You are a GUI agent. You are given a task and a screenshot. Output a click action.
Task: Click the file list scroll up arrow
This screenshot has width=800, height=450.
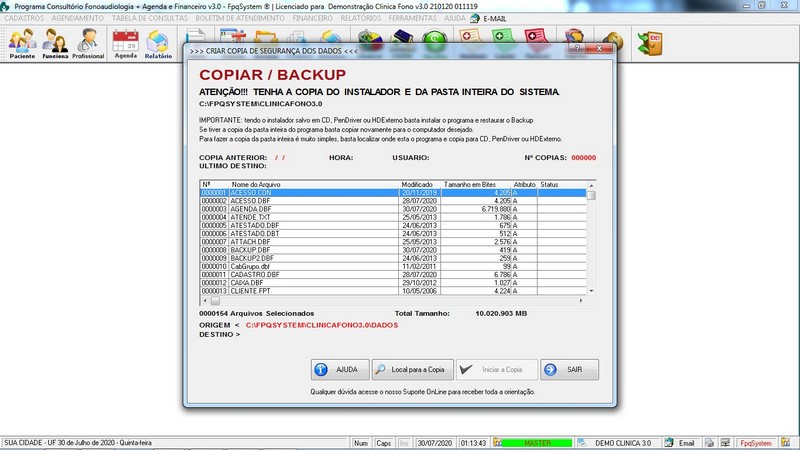tap(591, 186)
